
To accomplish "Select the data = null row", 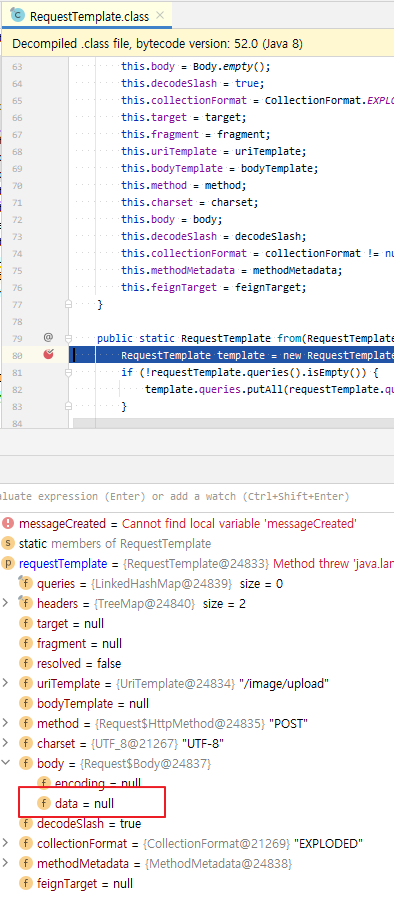I will point(197,803).
